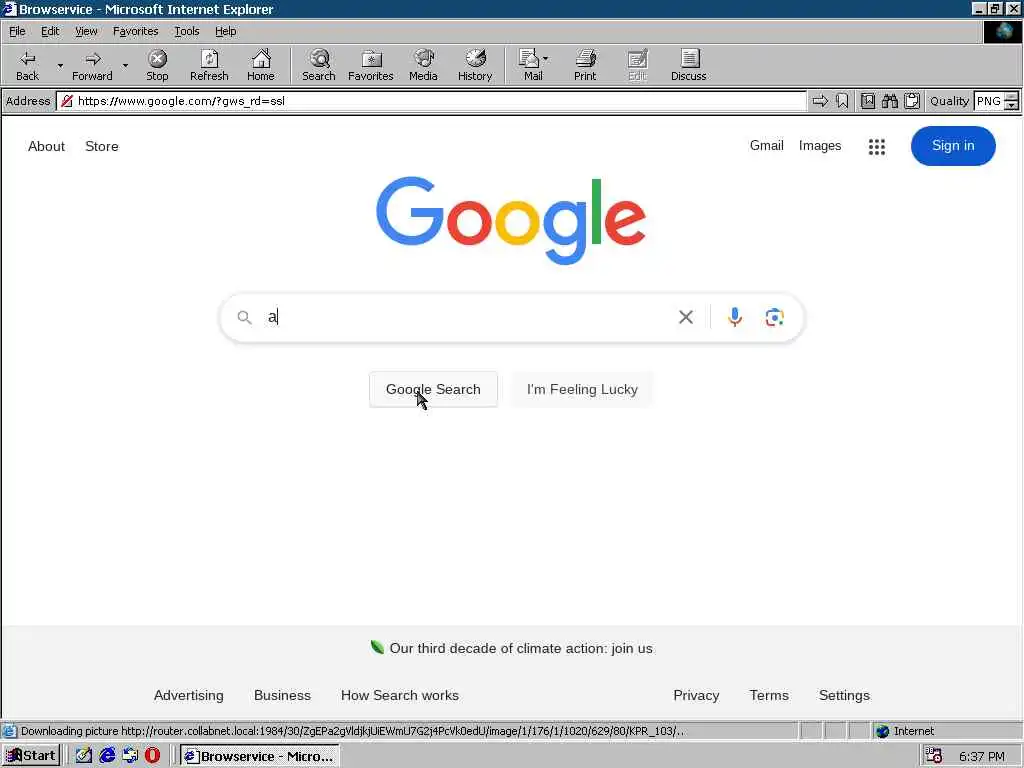The height and width of the screenshot is (768, 1024).
Task: Launch Opera from the quick launch bar
Action: [152, 756]
